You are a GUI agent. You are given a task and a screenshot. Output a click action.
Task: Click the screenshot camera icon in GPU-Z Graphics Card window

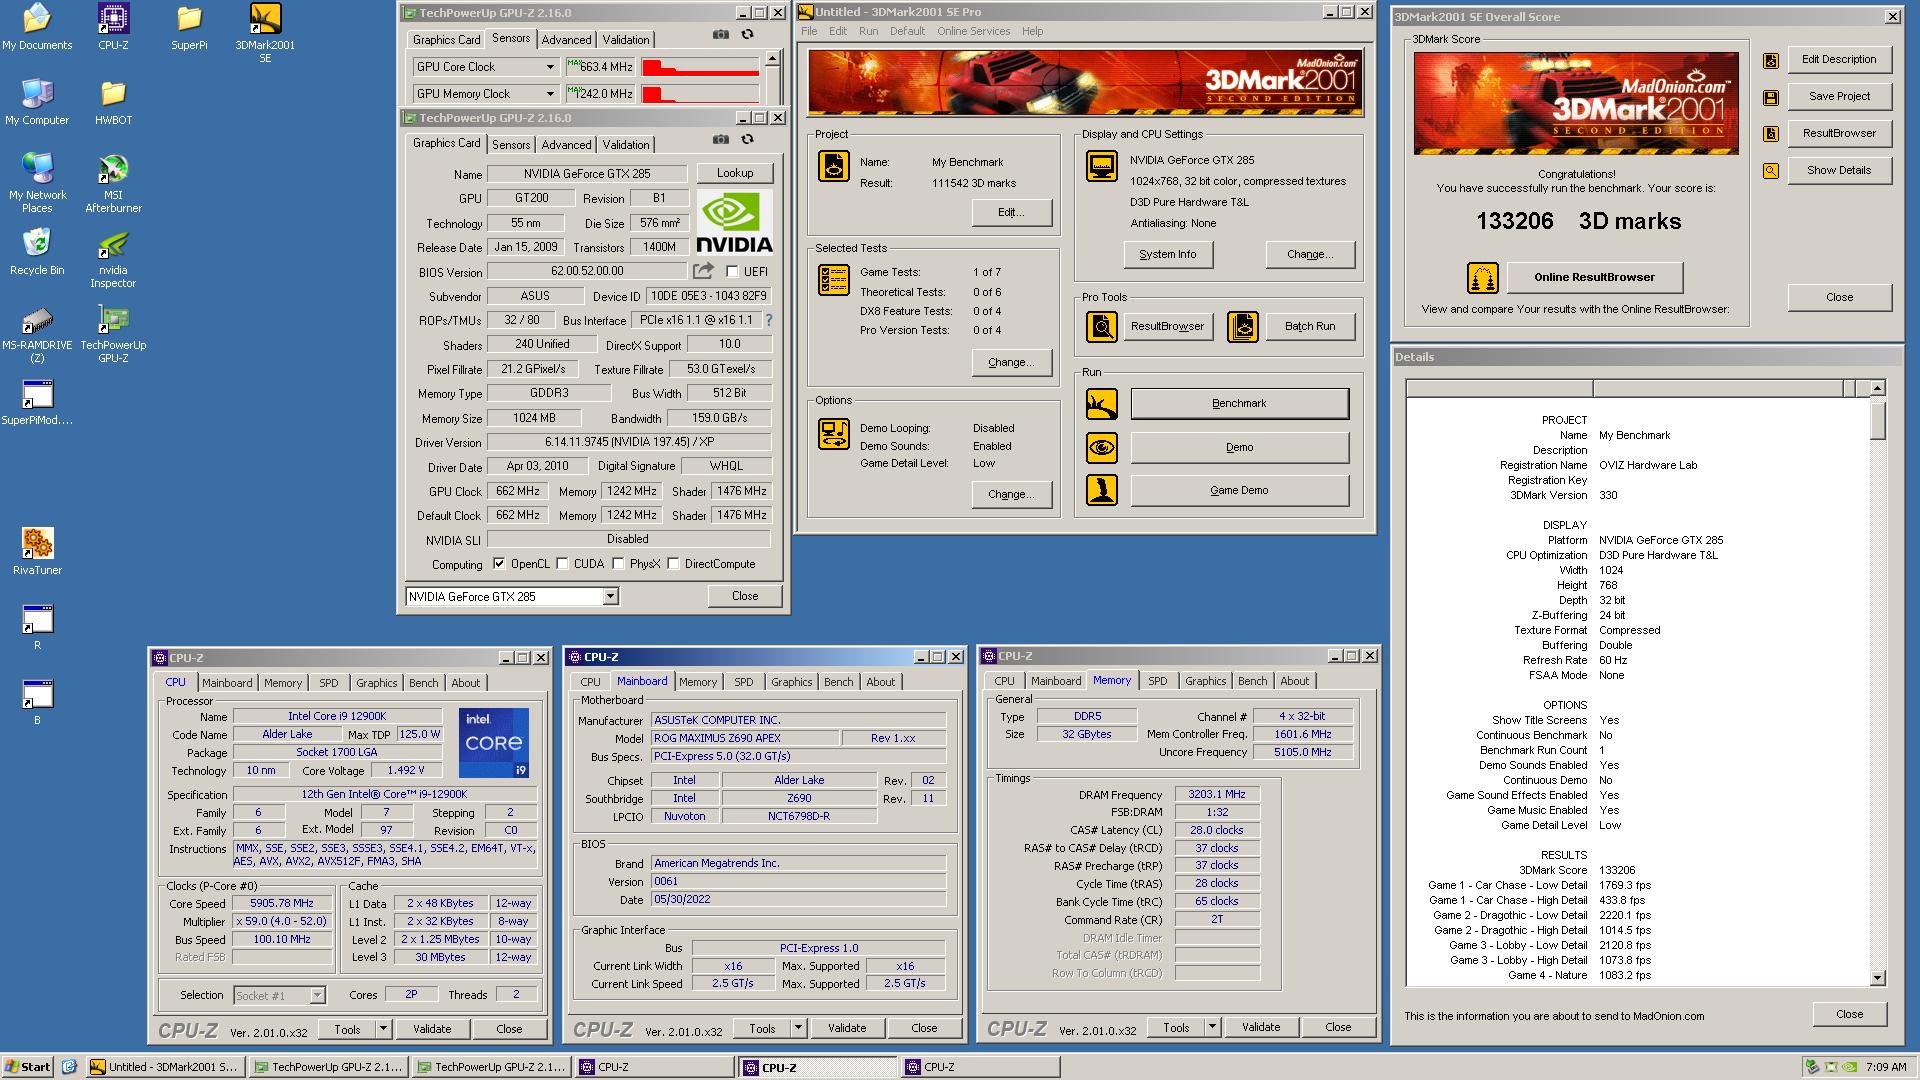coord(720,139)
